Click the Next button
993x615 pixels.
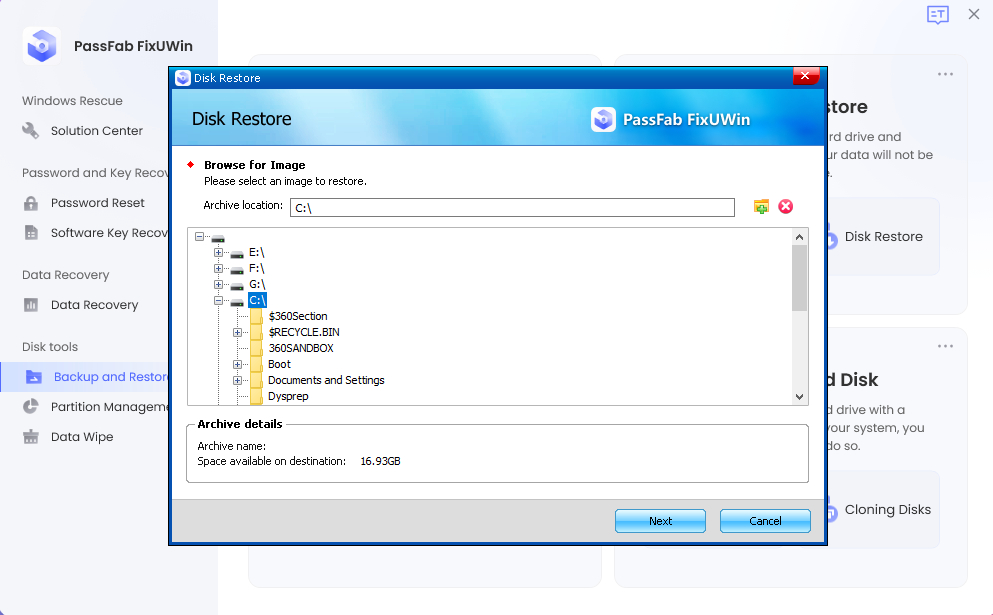click(x=660, y=521)
